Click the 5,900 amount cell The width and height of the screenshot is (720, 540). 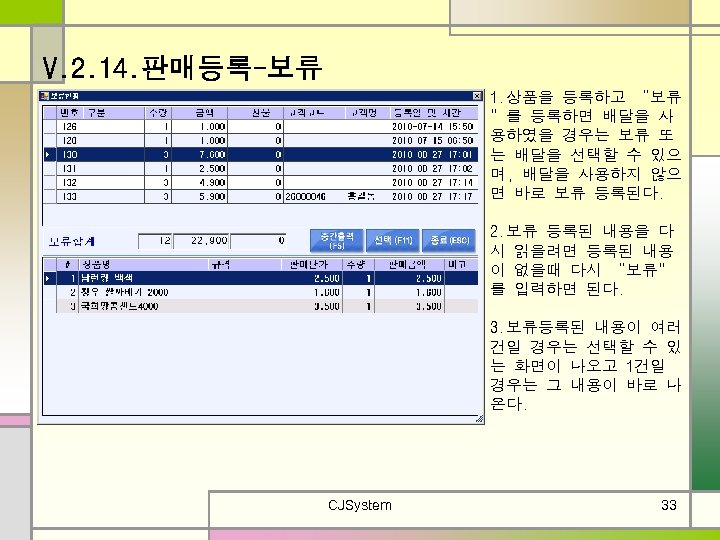[x=200, y=197]
